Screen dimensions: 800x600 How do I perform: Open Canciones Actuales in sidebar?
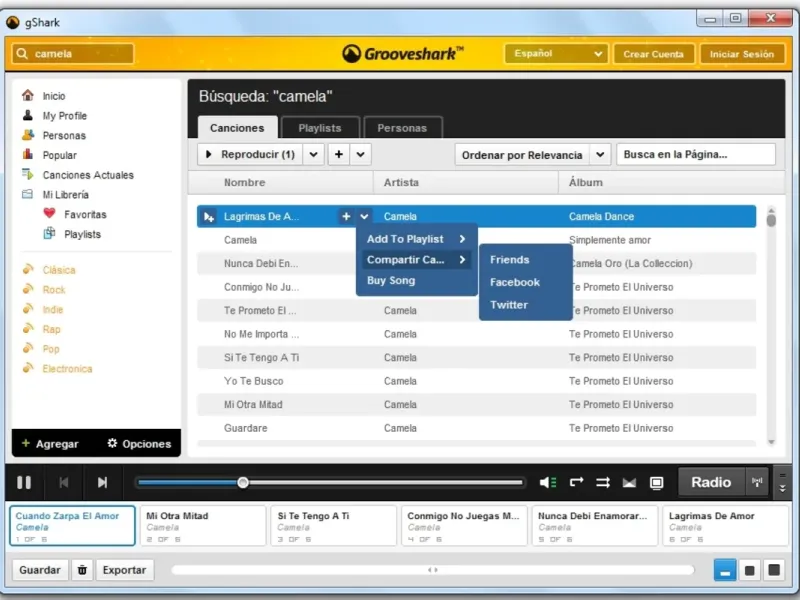click(x=88, y=175)
